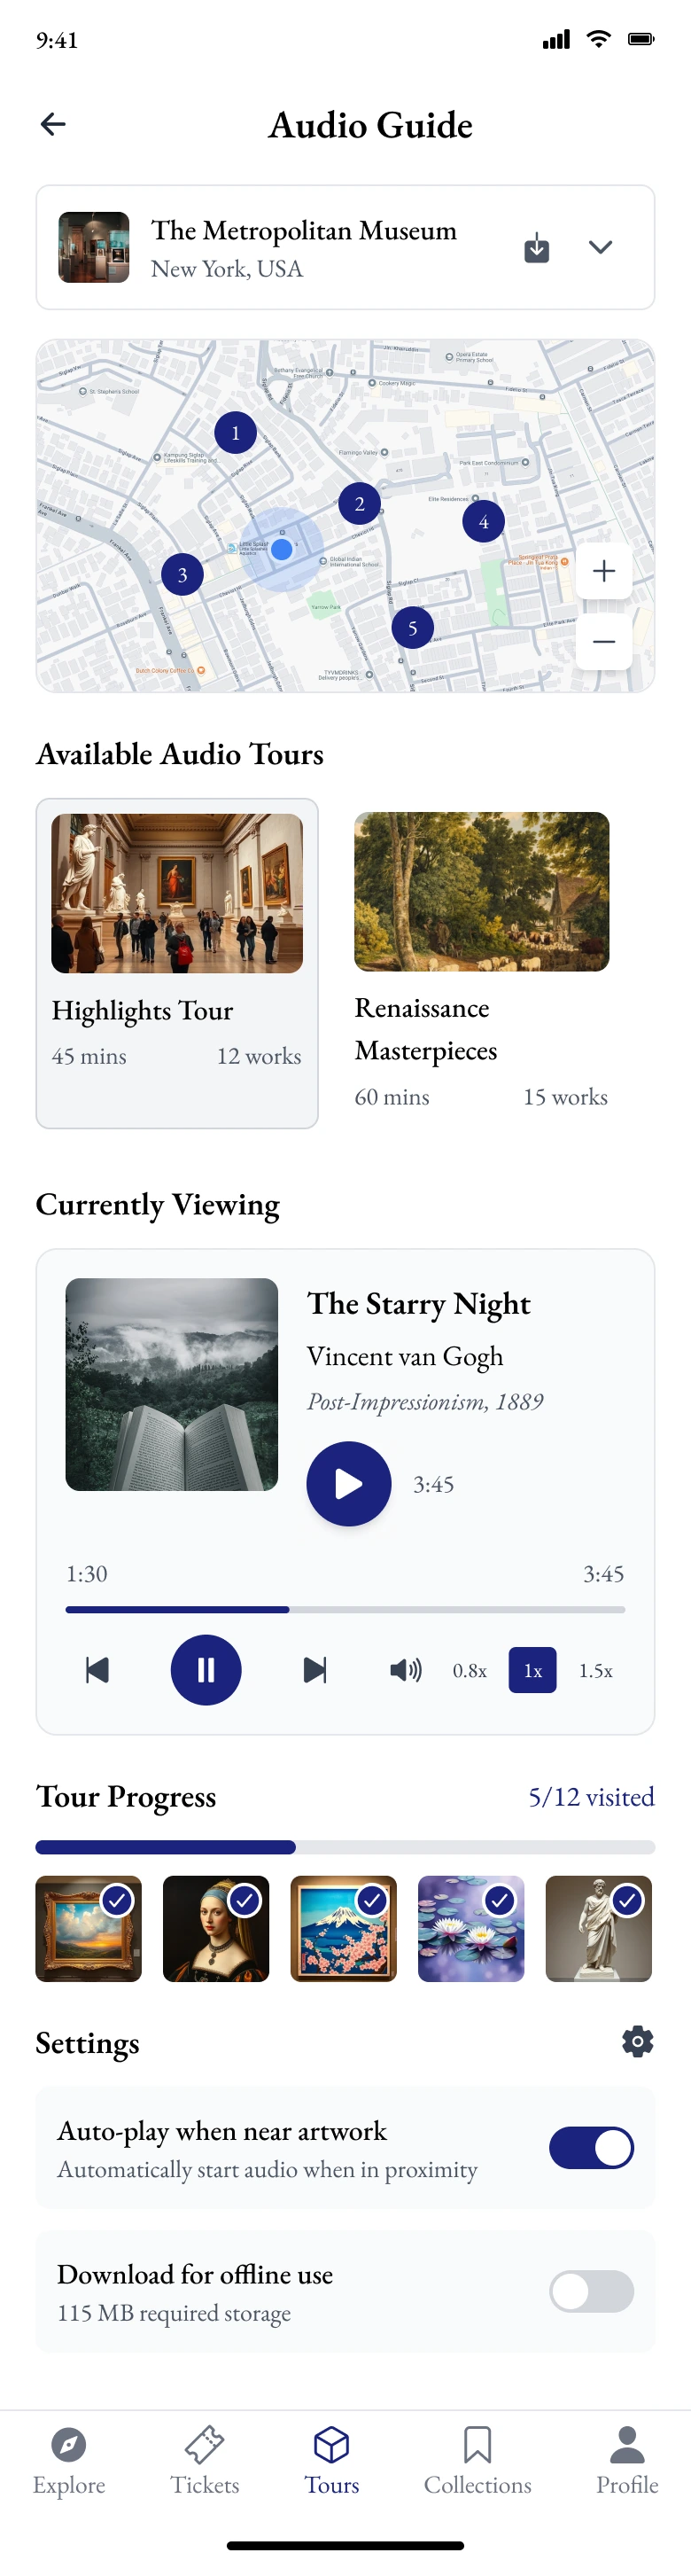Pause the current audio track
The image size is (691, 2576).
(x=206, y=1669)
